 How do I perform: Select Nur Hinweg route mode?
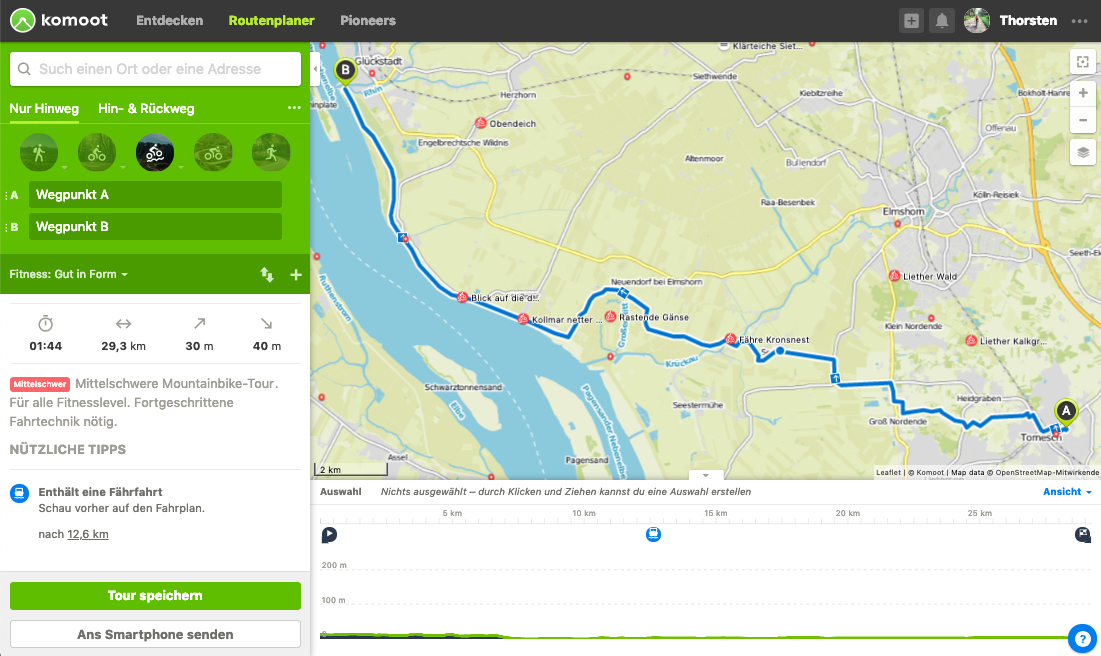[x=44, y=109]
